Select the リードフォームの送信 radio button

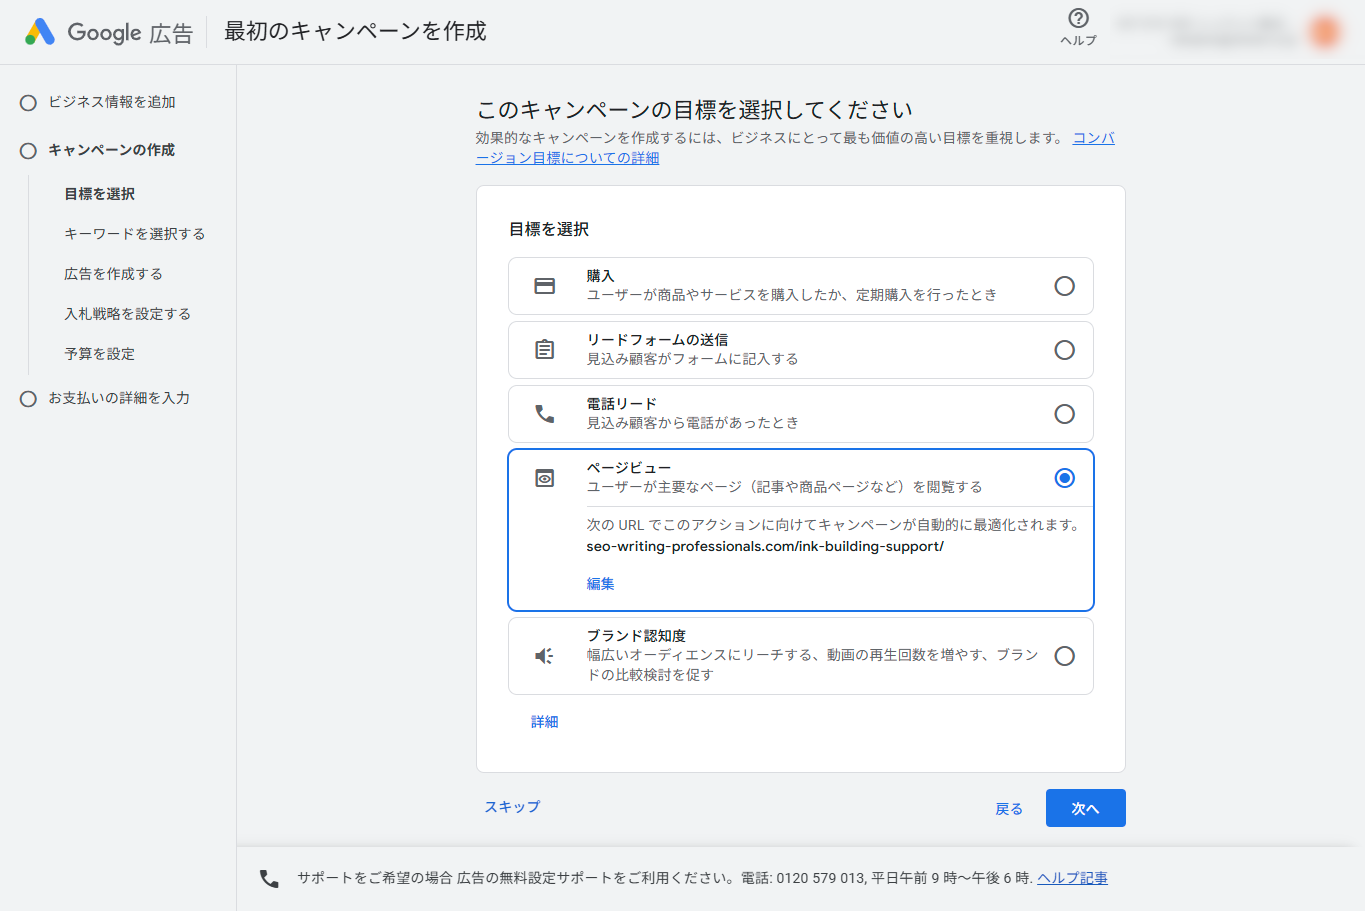click(1064, 349)
